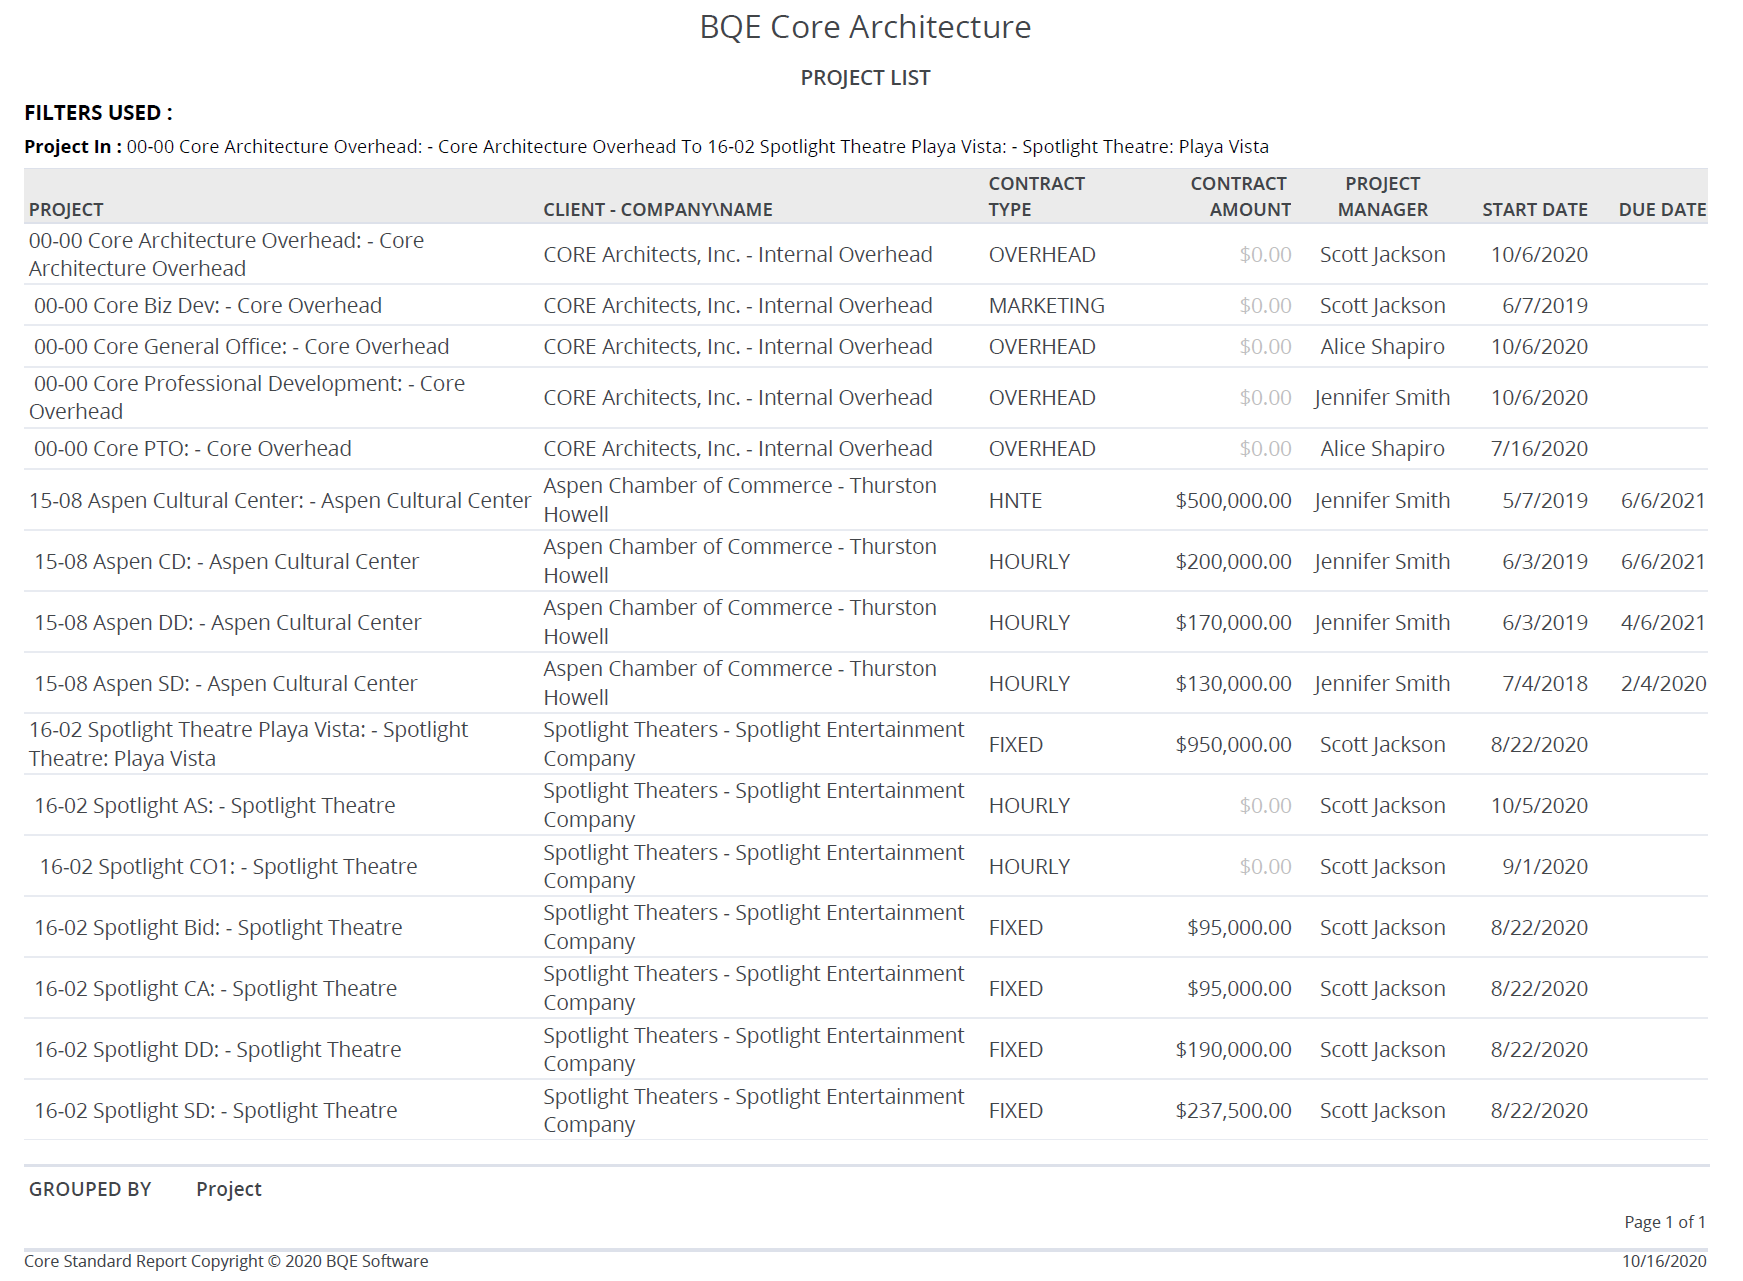1743x1281 pixels.
Task: Click client 'Aspen Chamber of Commerce' in Aspen SD row
Action: (740, 683)
